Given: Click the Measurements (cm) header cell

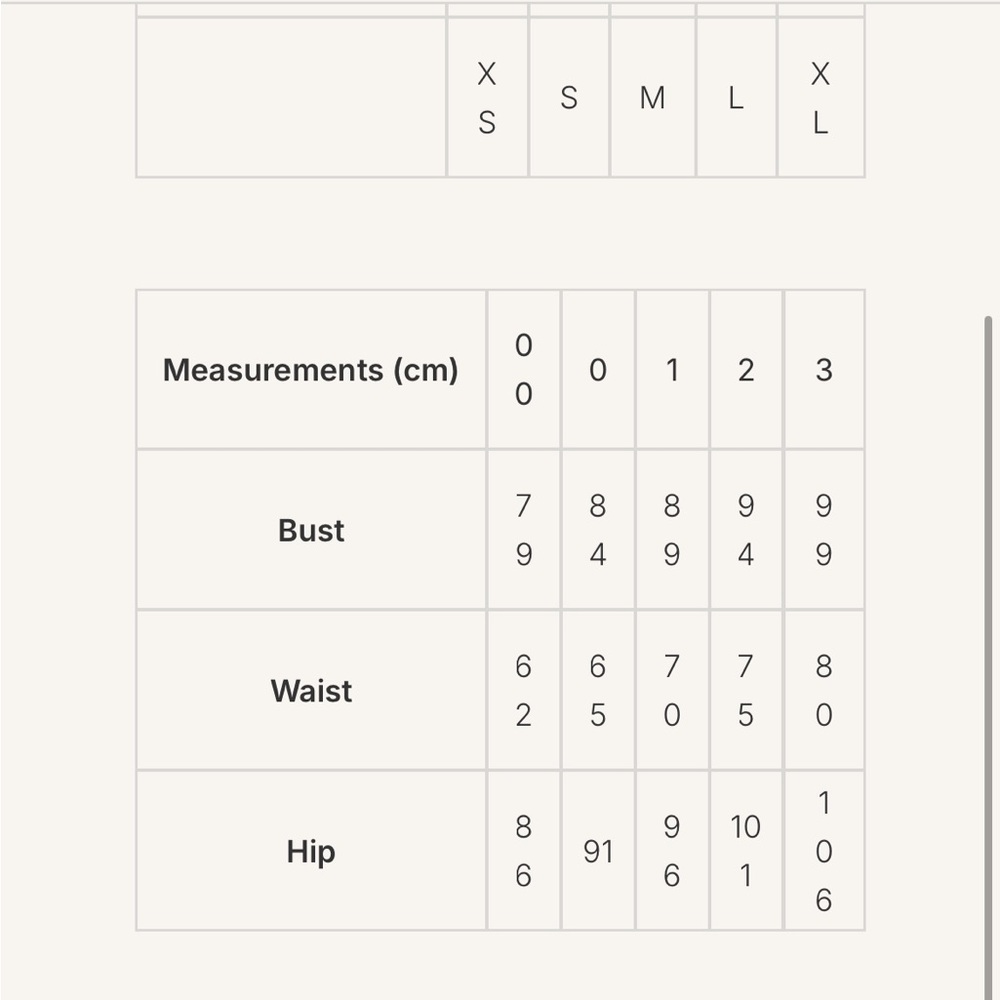Looking at the screenshot, I should click(311, 370).
